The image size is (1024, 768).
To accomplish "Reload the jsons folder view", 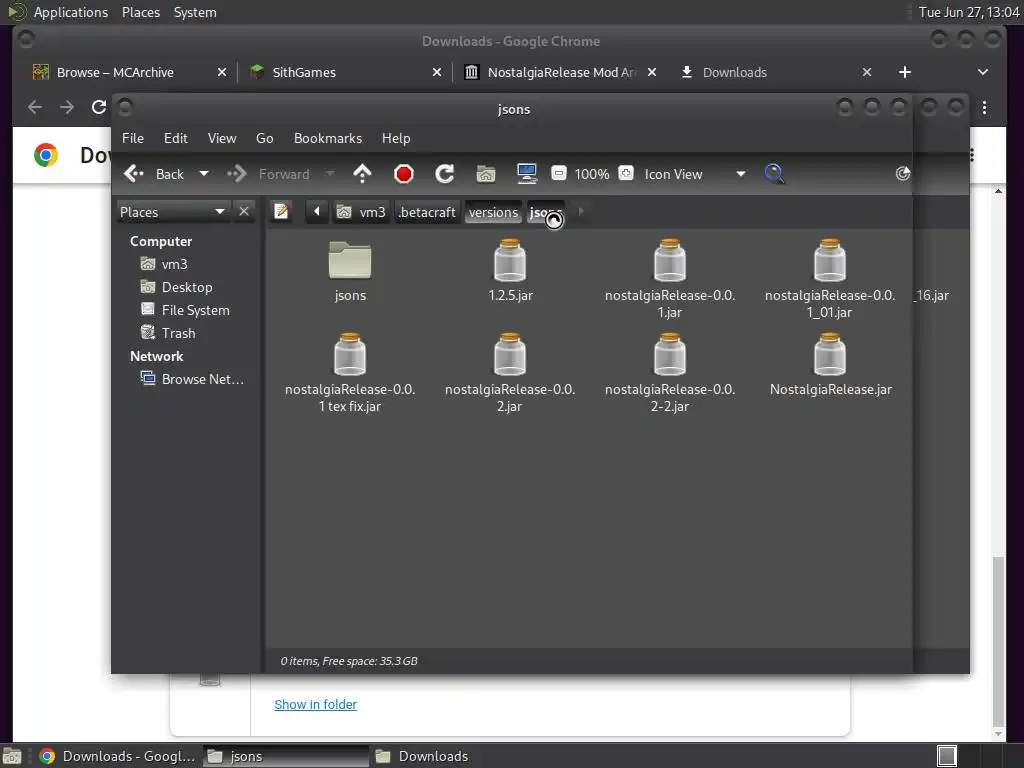I will click(445, 174).
